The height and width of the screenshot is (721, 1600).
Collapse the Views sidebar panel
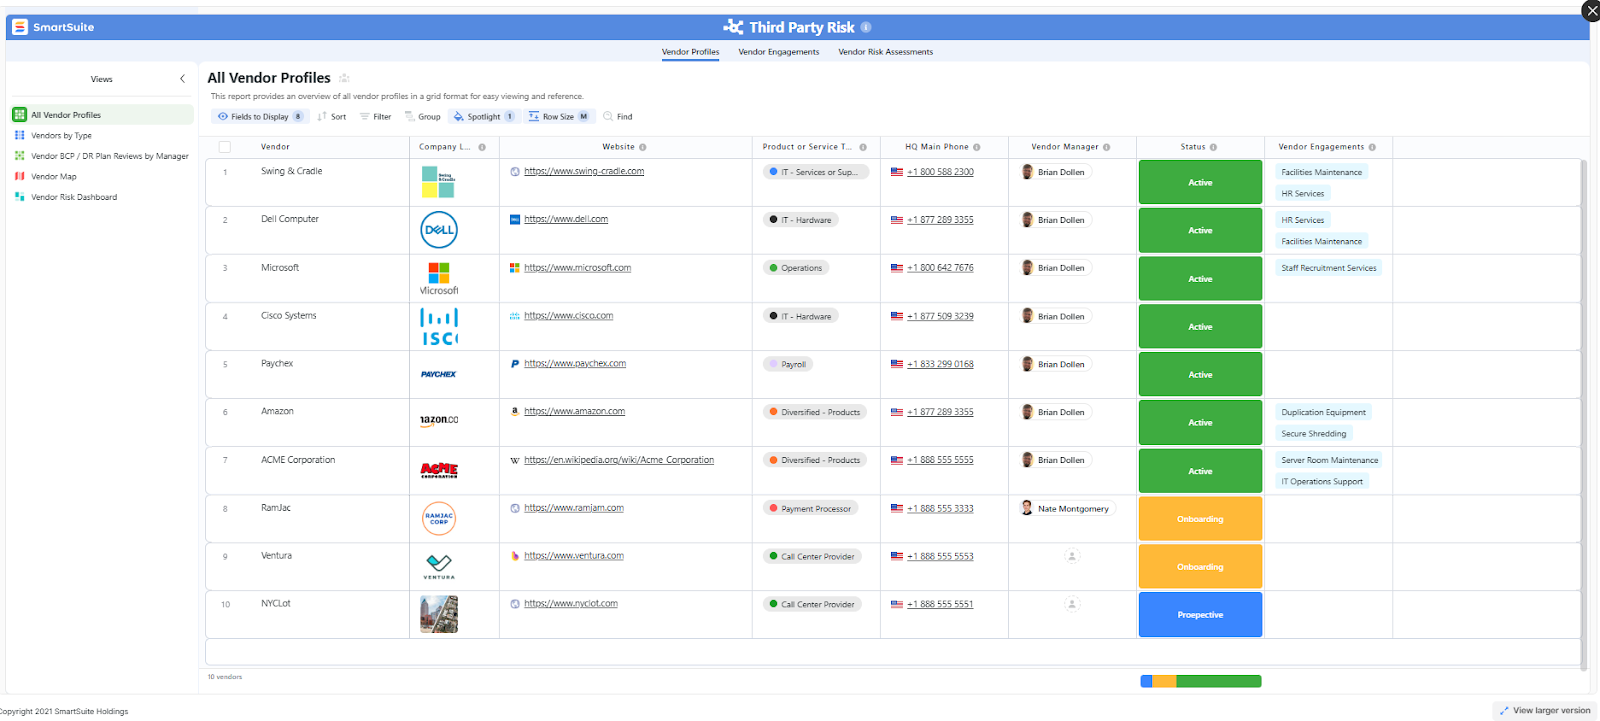coord(182,79)
